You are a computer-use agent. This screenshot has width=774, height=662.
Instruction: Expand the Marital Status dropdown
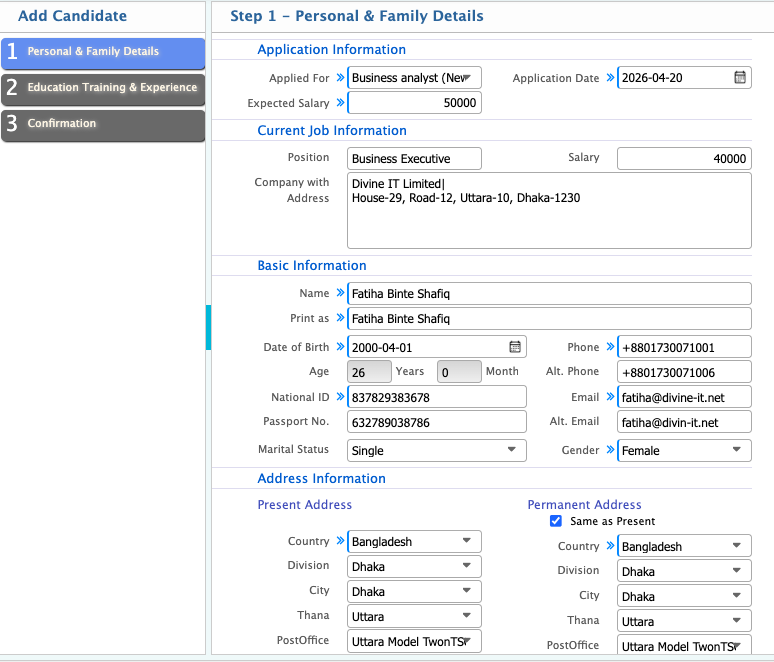(x=436, y=451)
